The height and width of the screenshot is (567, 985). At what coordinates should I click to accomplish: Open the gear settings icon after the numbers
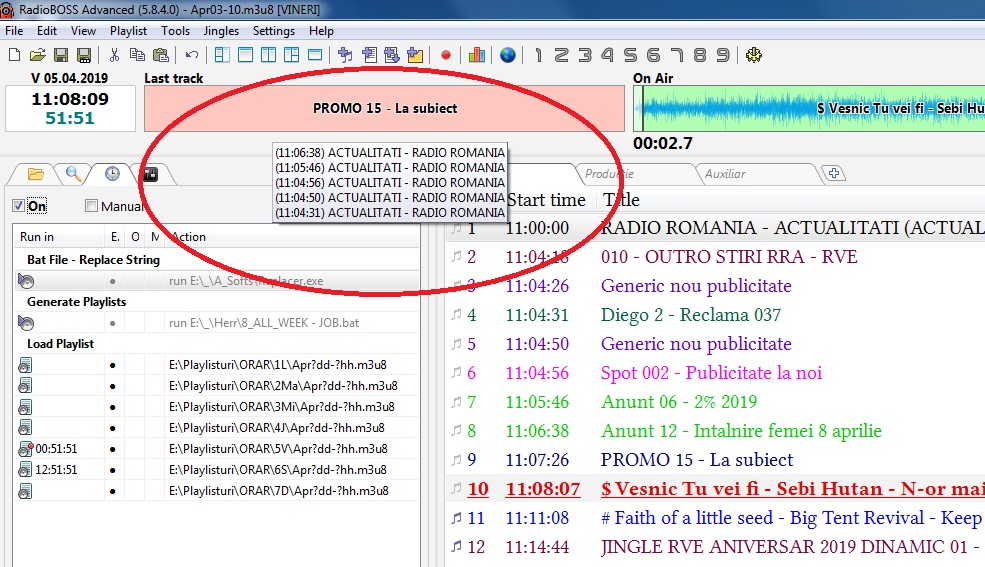[754, 55]
